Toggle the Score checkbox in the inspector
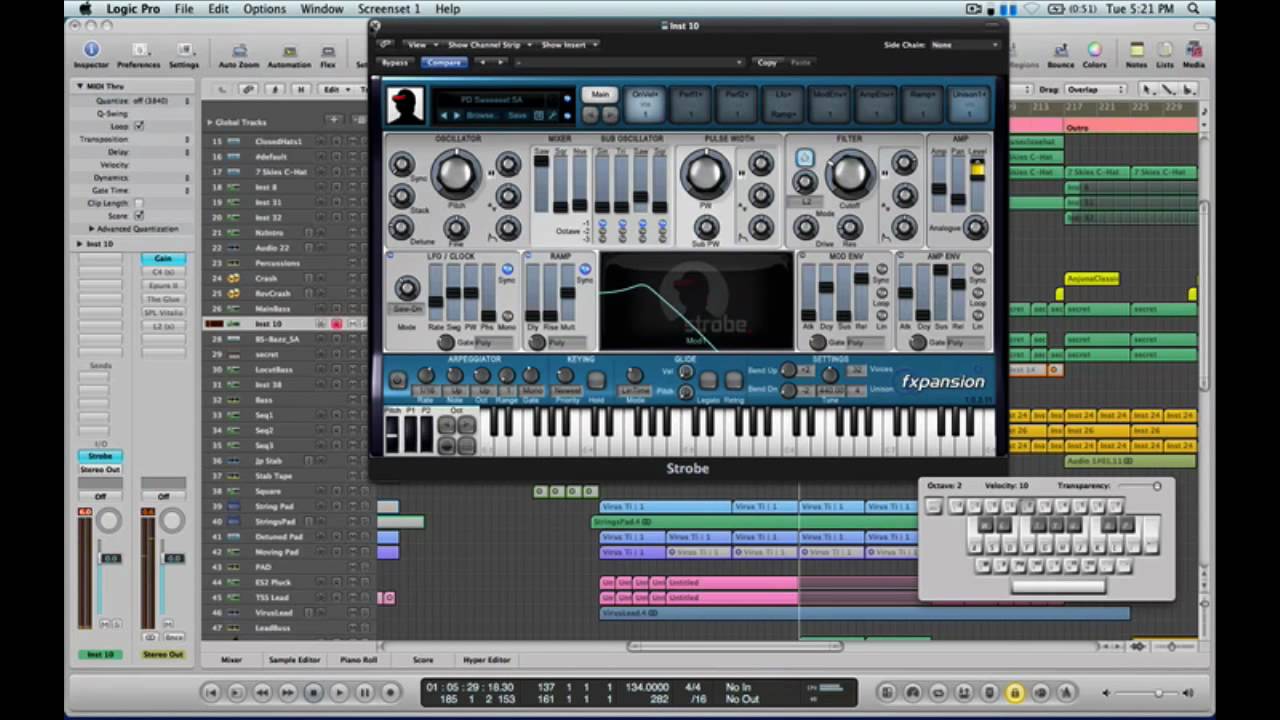The height and width of the screenshot is (720, 1280). pos(139,215)
